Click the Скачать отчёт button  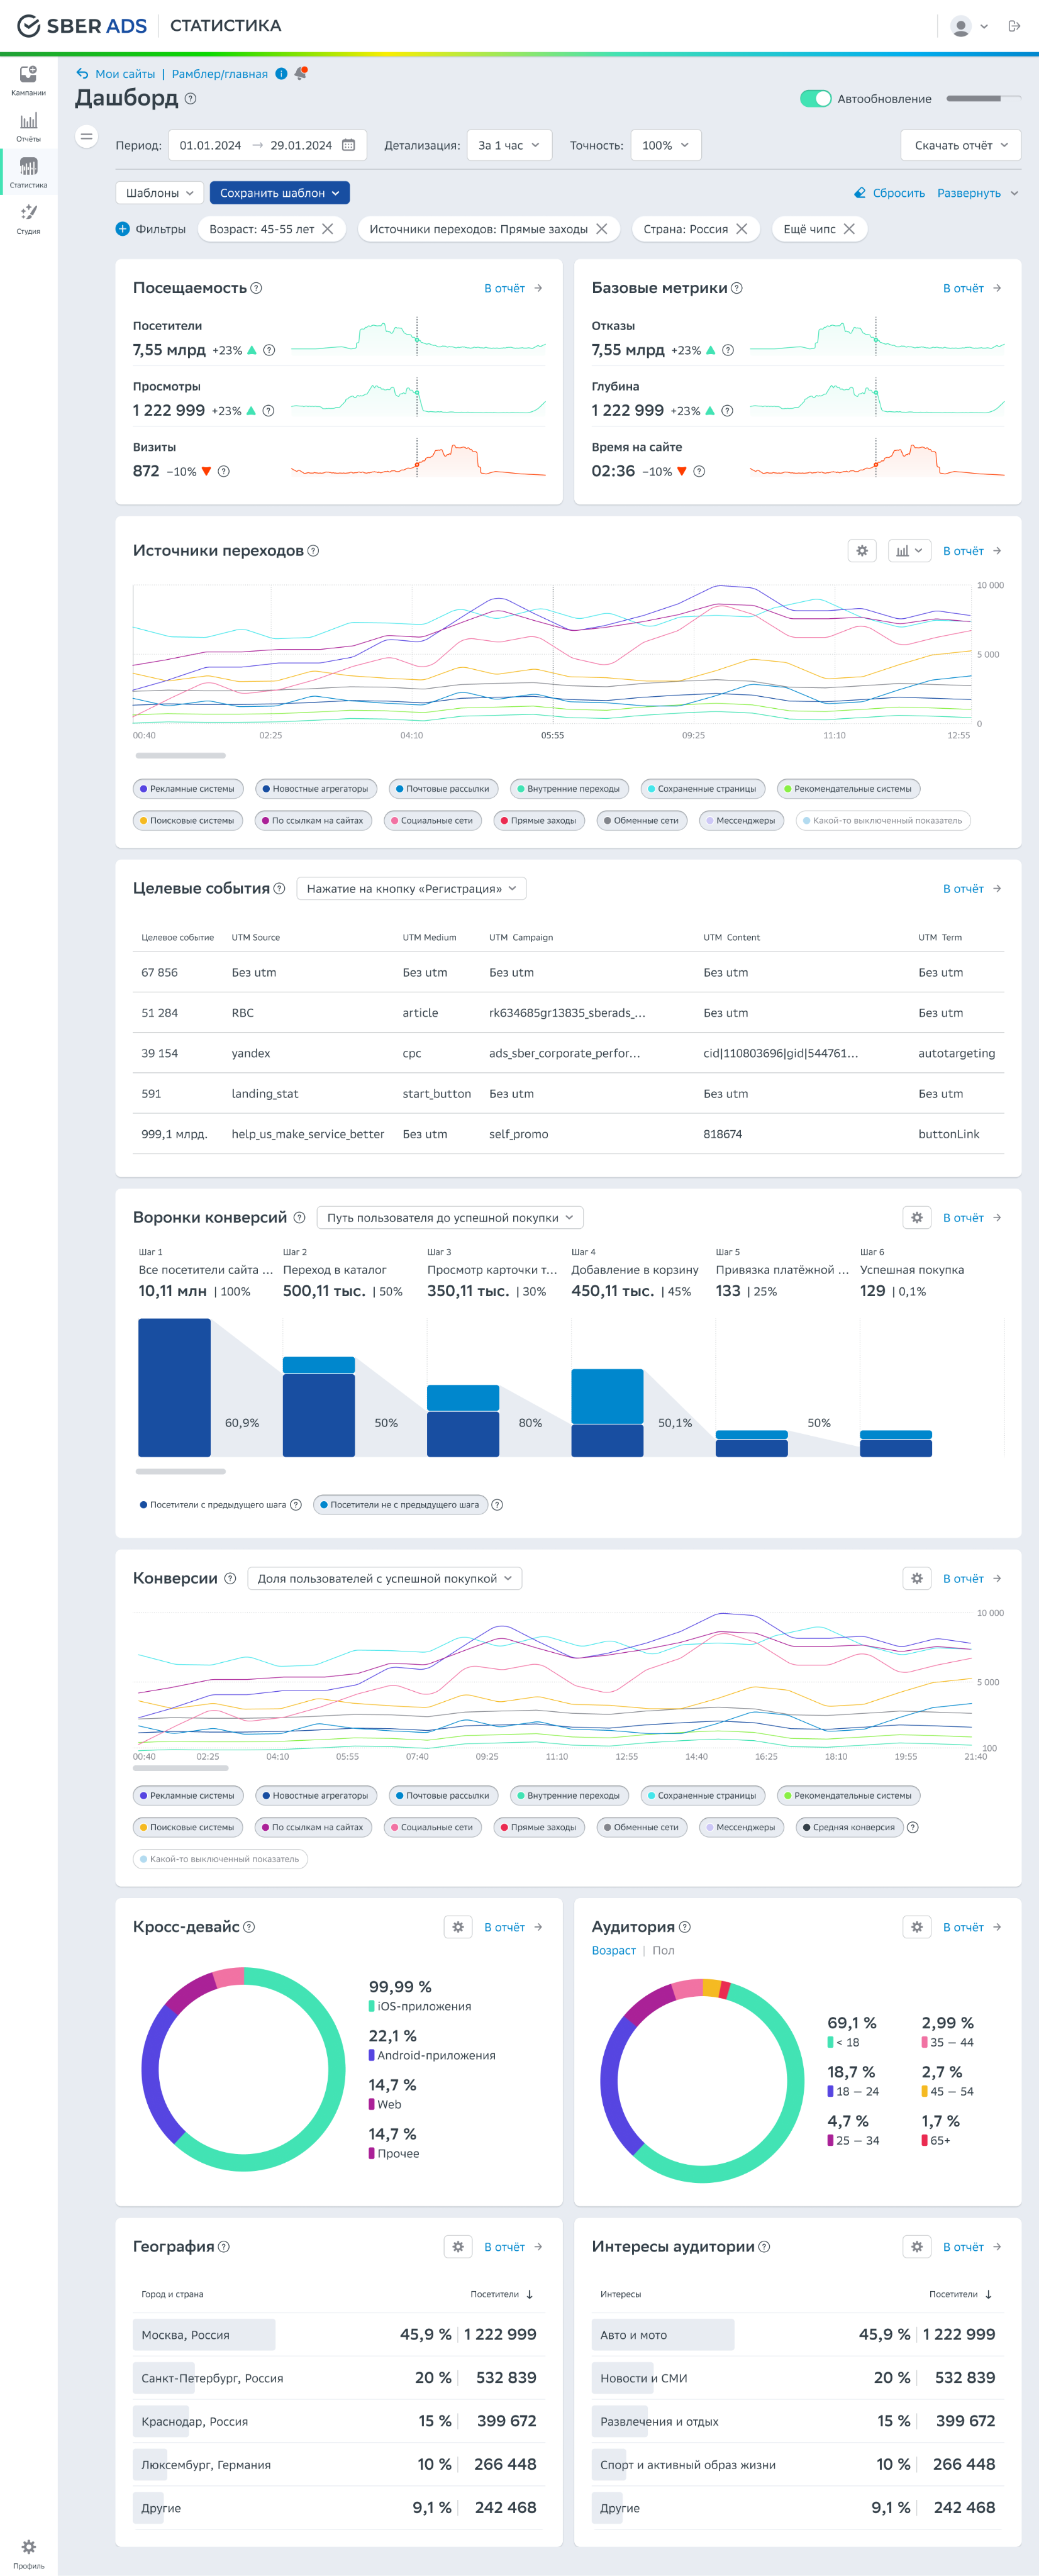[960, 146]
